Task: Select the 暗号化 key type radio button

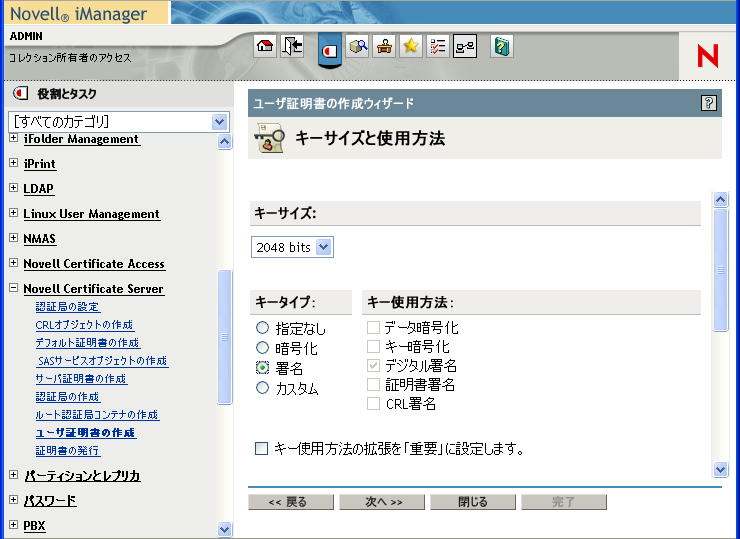Action: tap(262, 347)
